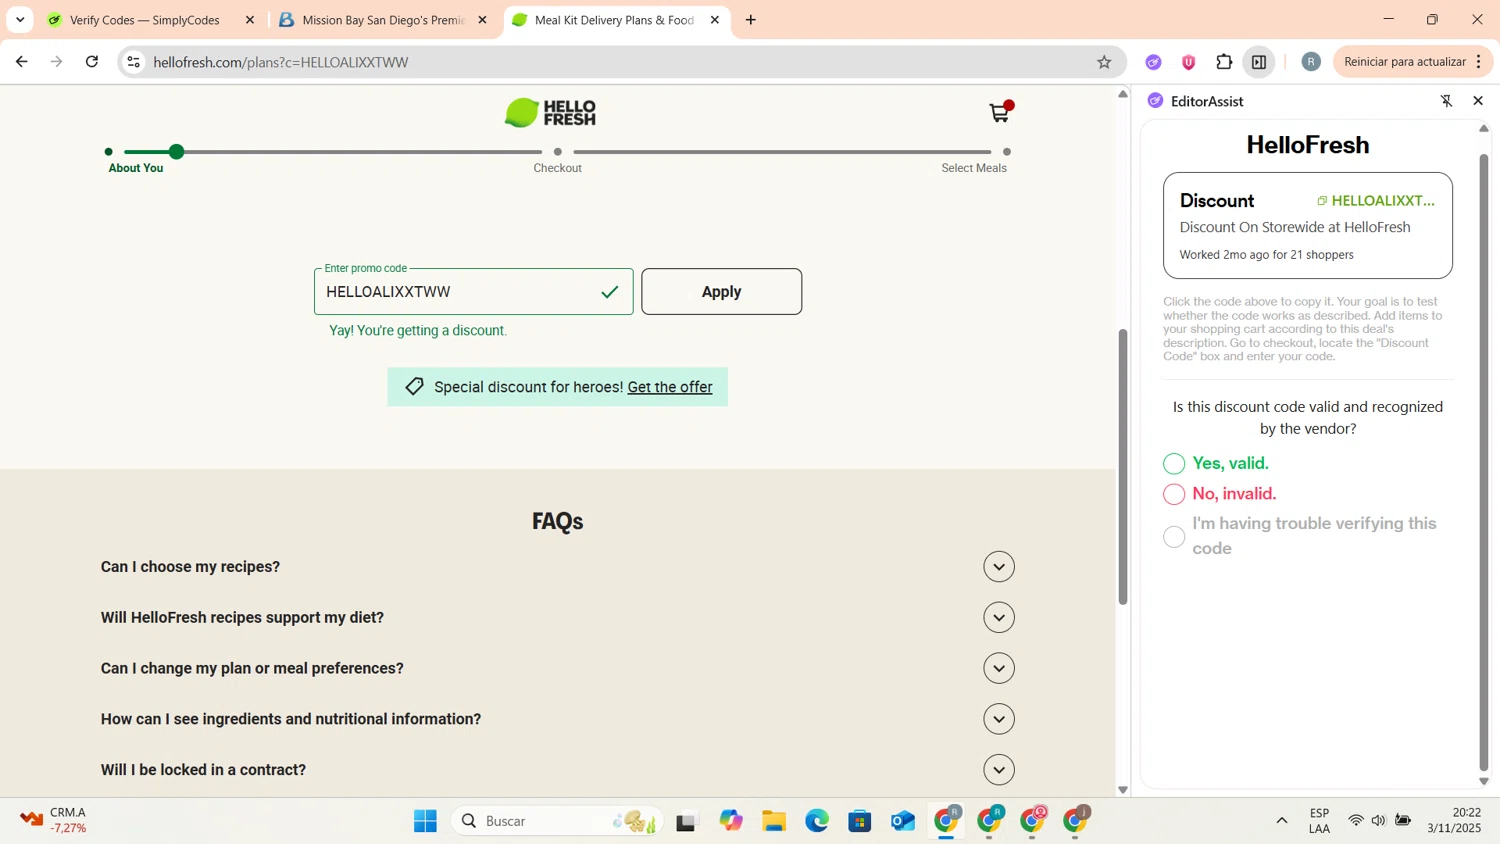1500x844 pixels.
Task: Click the HelloFresh logo
Action: pyautogui.click(x=550, y=113)
